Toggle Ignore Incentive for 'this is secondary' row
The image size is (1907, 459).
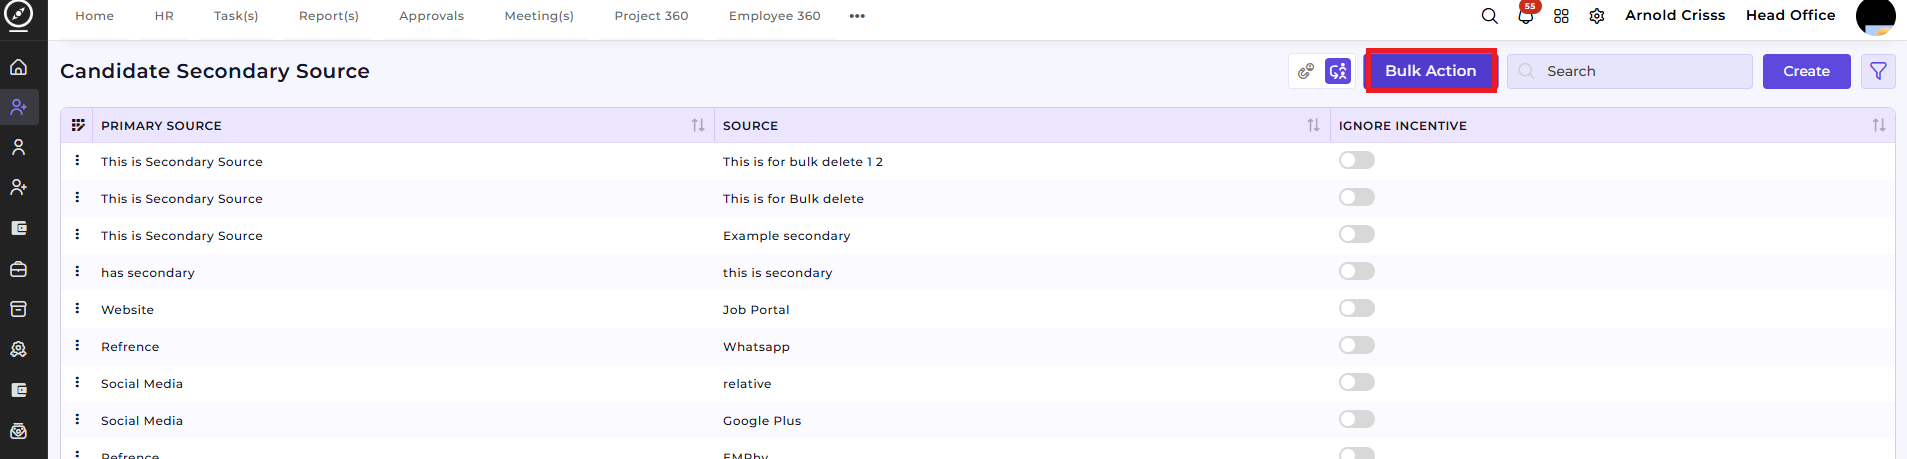pos(1357,271)
